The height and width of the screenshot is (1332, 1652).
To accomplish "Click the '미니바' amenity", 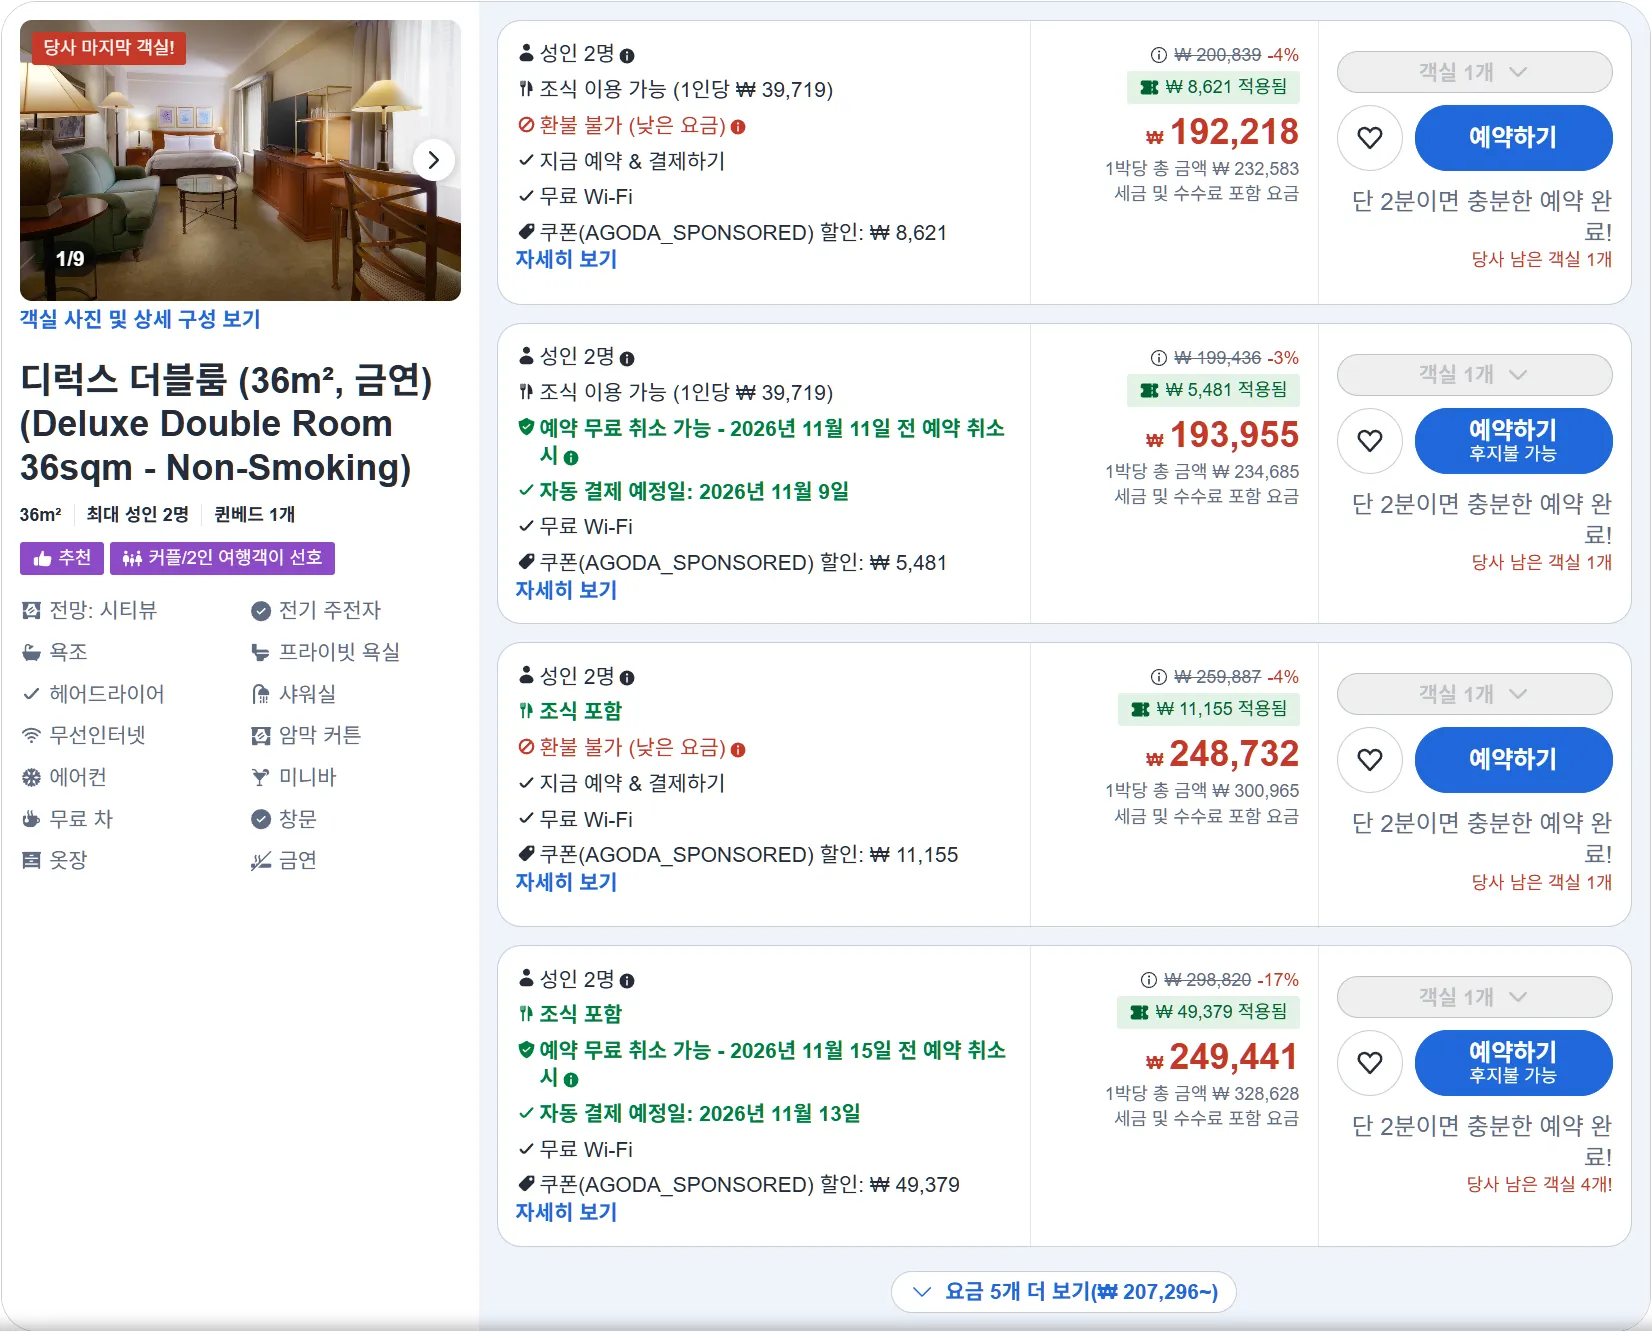I will (294, 778).
